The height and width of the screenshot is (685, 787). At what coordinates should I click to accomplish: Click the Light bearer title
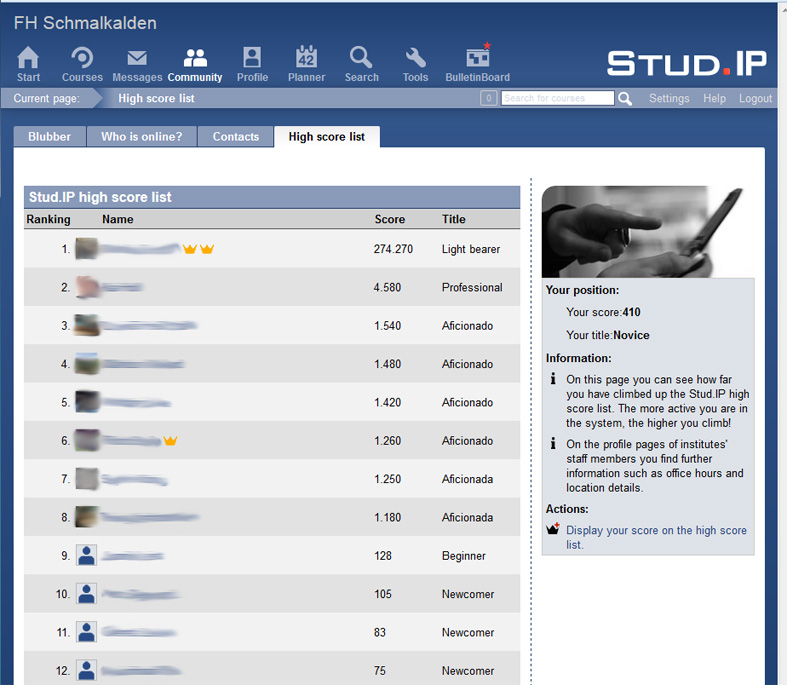point(471,249)
